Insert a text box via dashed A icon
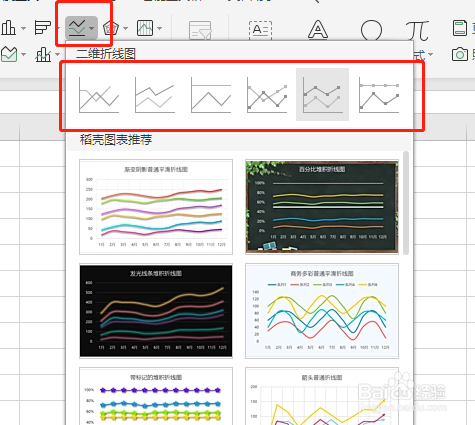The image size is (475, 425). pyautogui.click(x=260, y=30)
